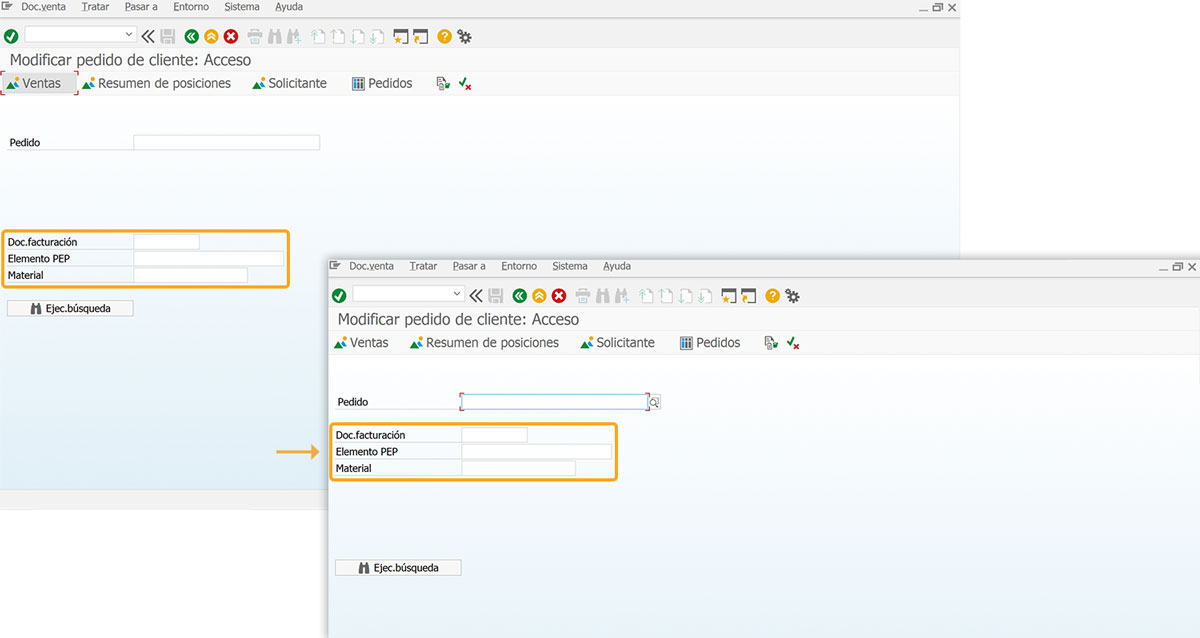This screenshot has height=638, width=1200.
Task: Click Find Next binoculars icon in back window
Action: click(x=294, y=37)
